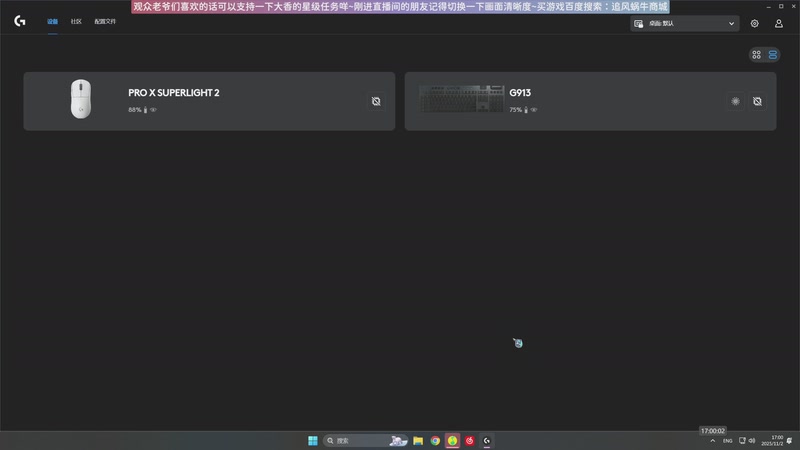Open the red NetEase music taskbar icon
This screenshot has height=450, width=800.
point(470,440)
